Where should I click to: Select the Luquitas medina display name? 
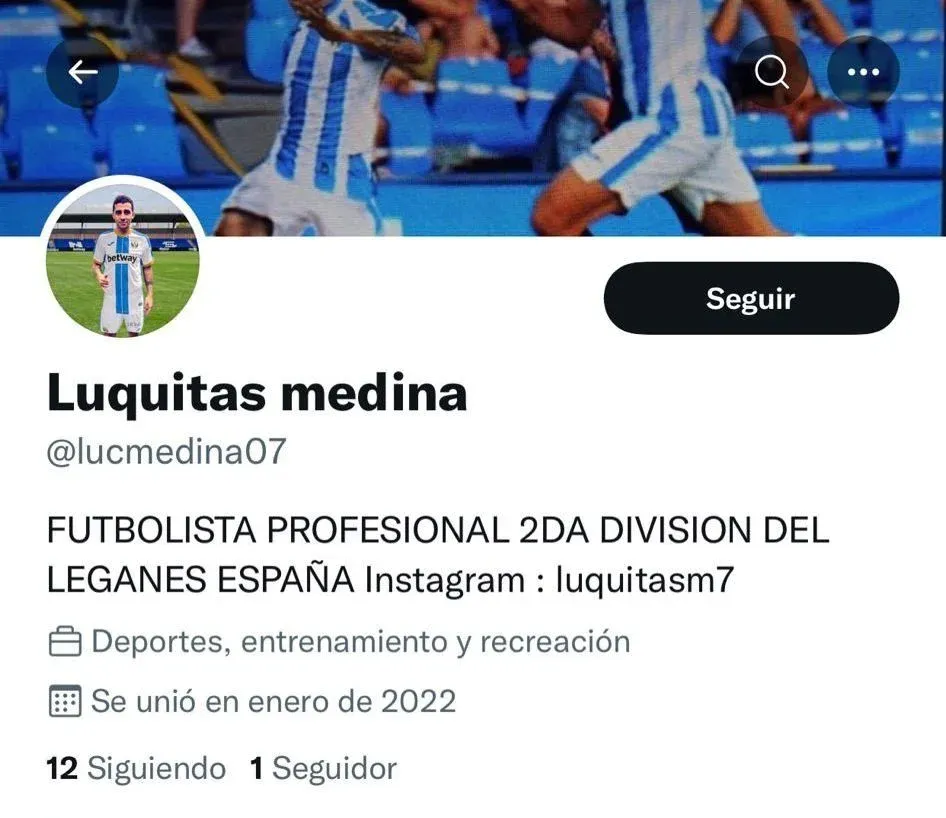pyautogui.click(x=257, y=393)
